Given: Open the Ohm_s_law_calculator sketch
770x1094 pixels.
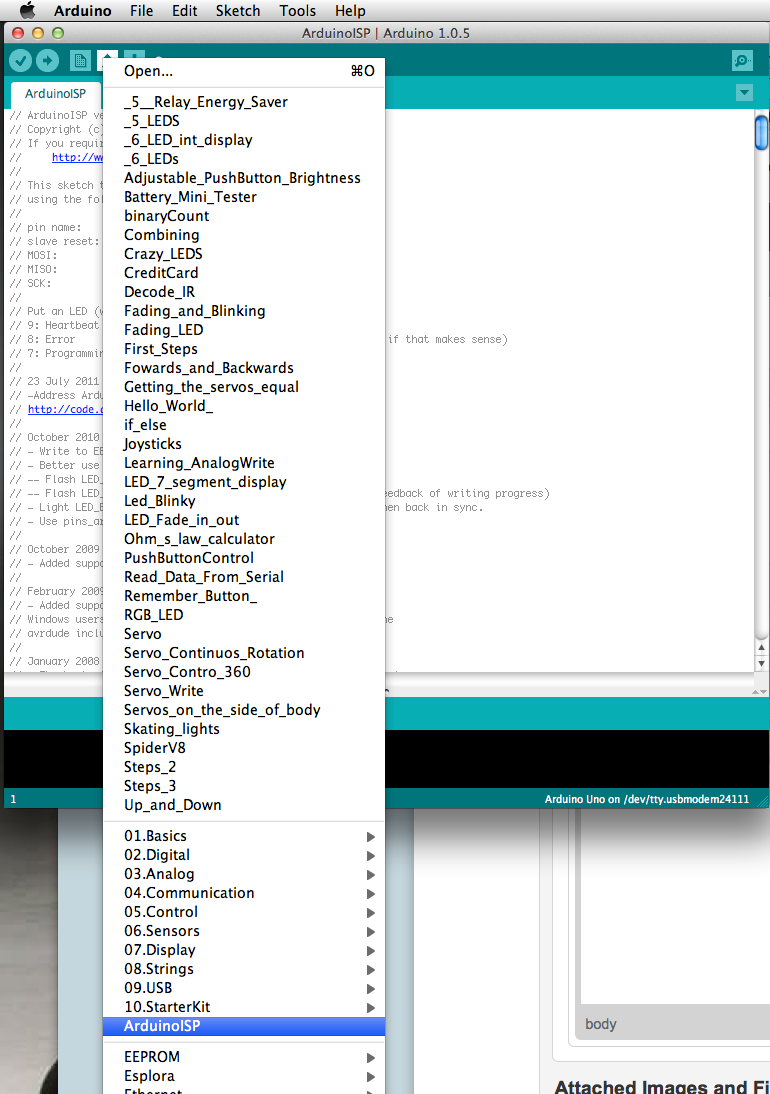Looking at the screenshot, I should 244,539.
